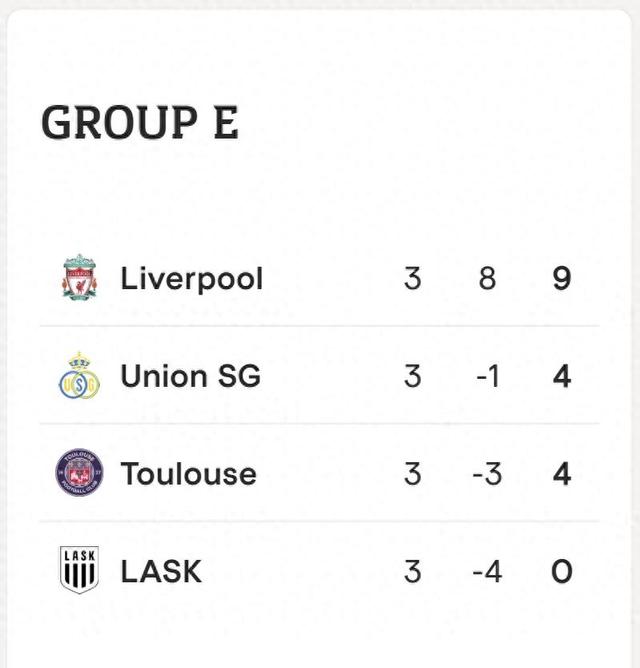Image resolution: width=640 pixels, height=668 pixels.
Task: Select the LASK team name
Action: point(161,571)
